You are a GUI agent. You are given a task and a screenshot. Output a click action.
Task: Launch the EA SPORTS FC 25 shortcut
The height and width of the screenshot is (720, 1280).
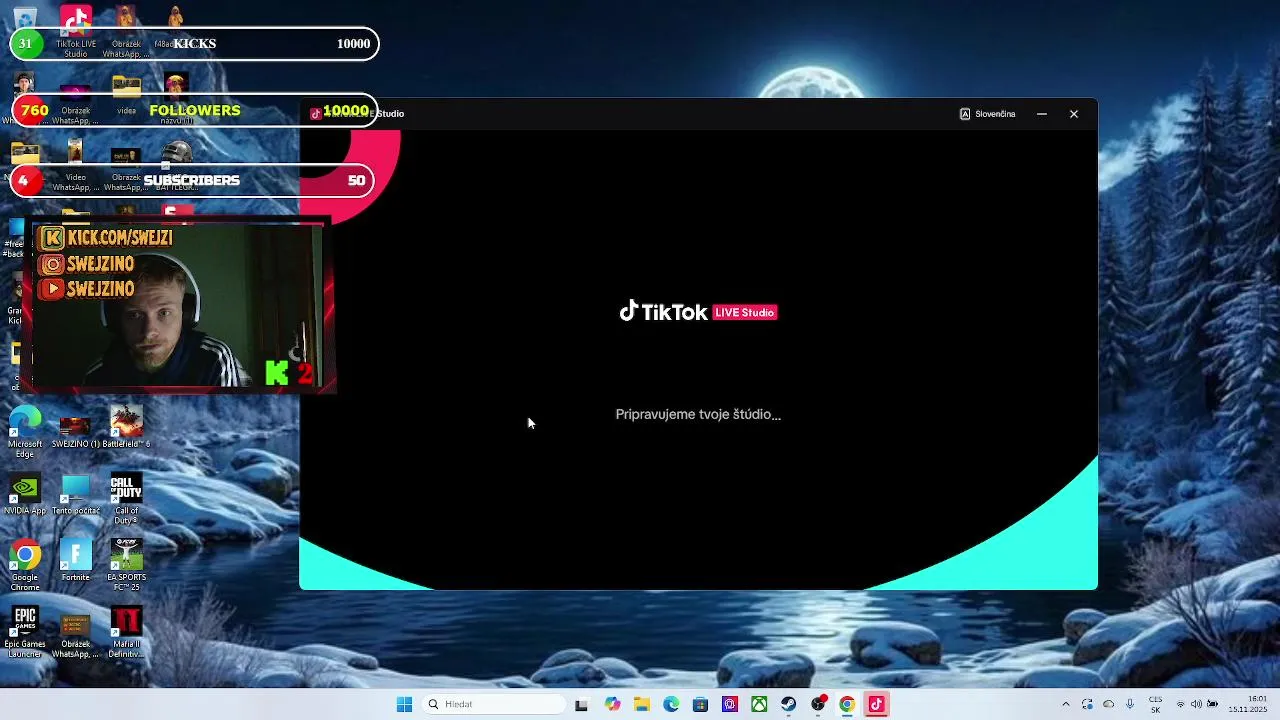[126, 565]
